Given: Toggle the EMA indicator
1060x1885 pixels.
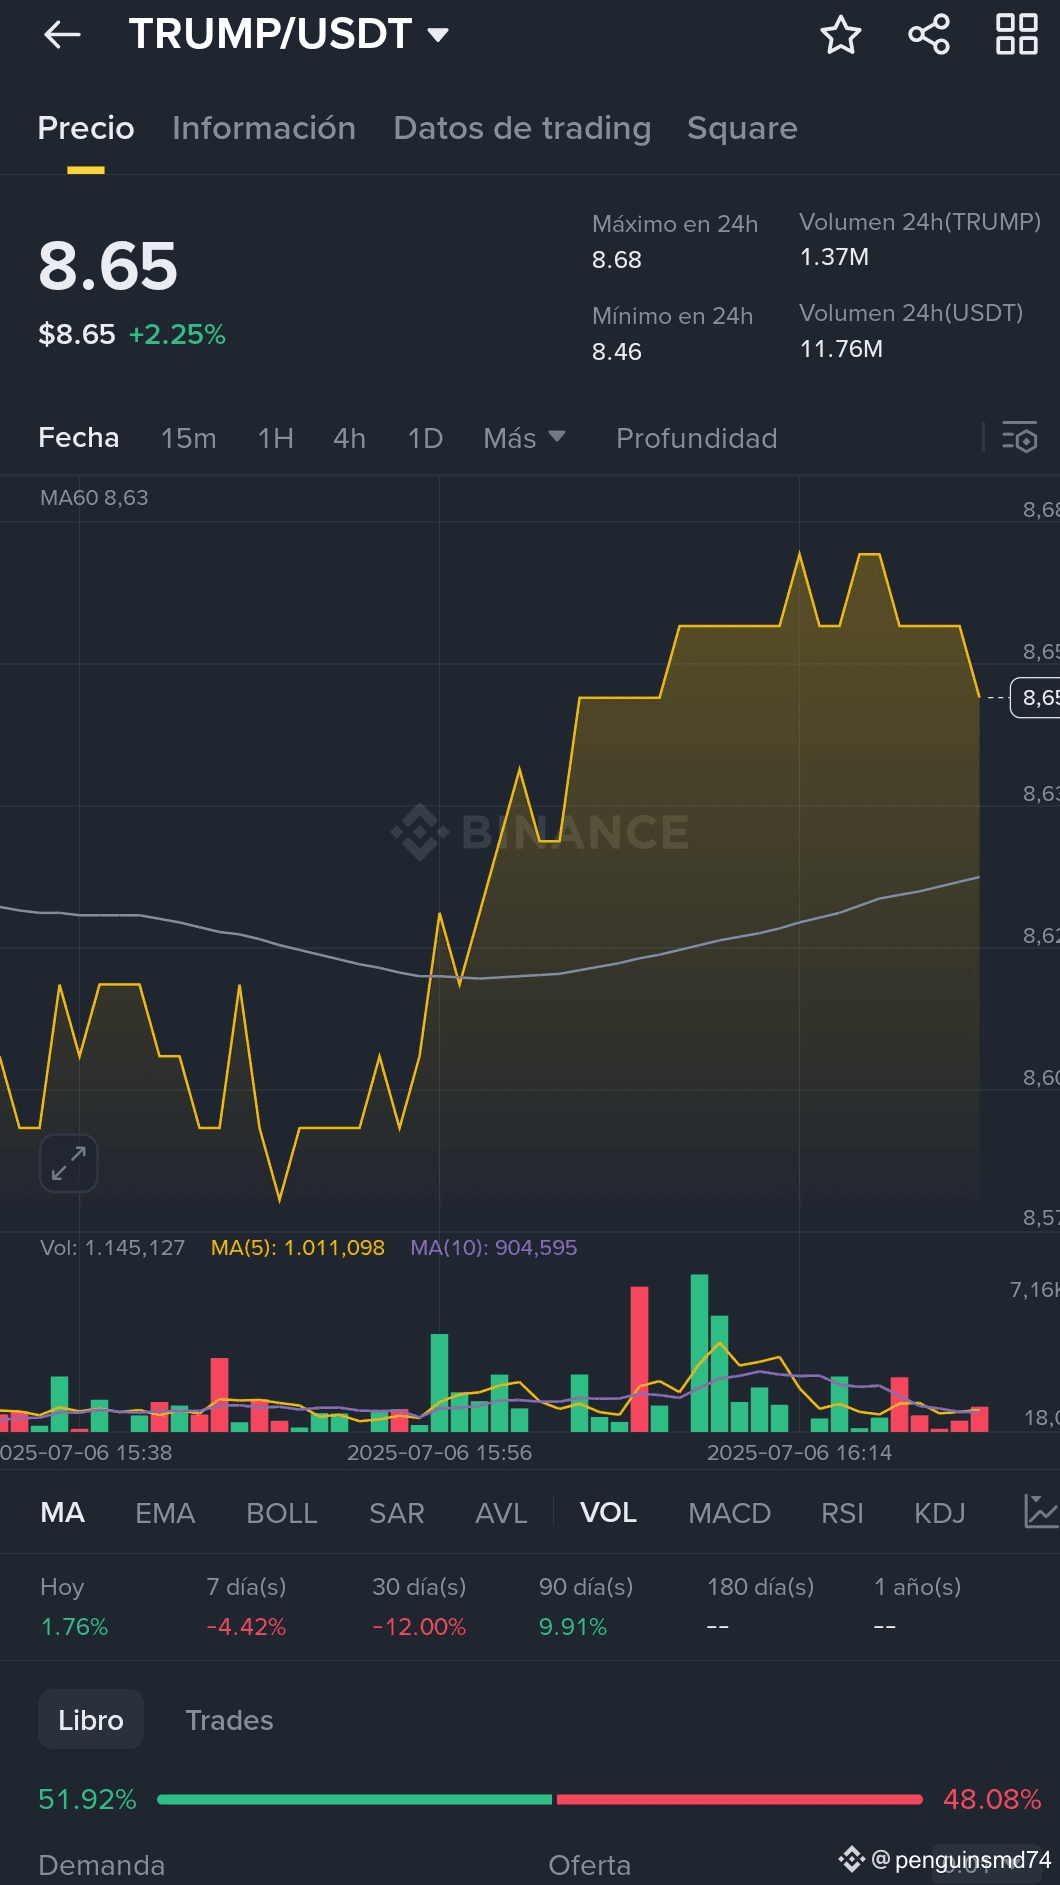Looking at the screenshot, I should pos(165,1512).
